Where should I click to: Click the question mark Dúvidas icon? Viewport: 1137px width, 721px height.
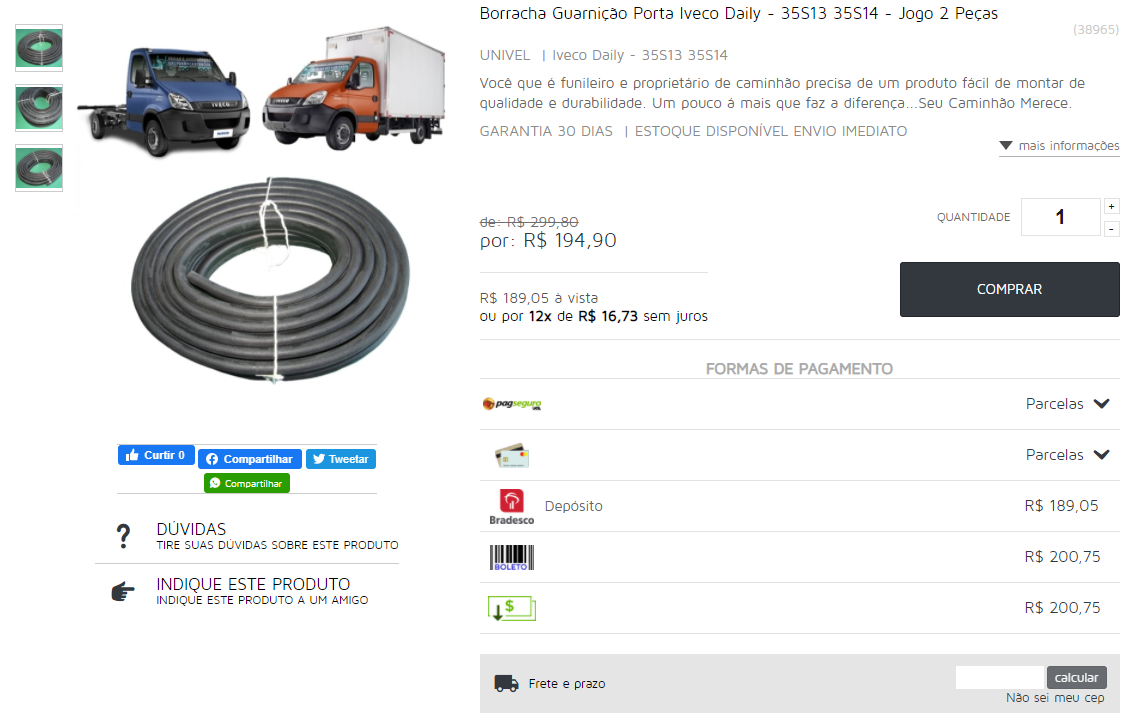tap(123, 536)
